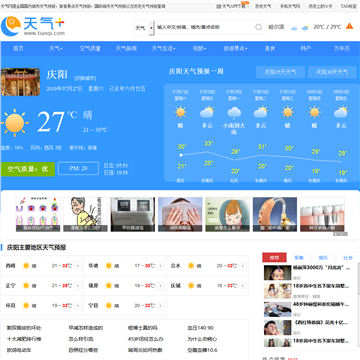Image resolution: width=360 pixels, height=360 pixels.
Task: Open the 《西红柿首富》 news headline
Action: point(320,323)
